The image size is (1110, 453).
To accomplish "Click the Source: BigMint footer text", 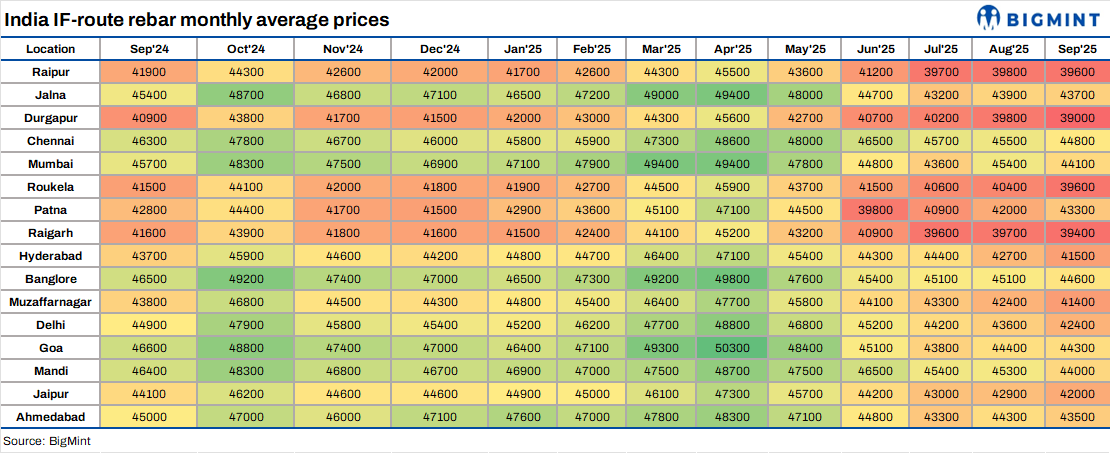I will pos(47,440).
